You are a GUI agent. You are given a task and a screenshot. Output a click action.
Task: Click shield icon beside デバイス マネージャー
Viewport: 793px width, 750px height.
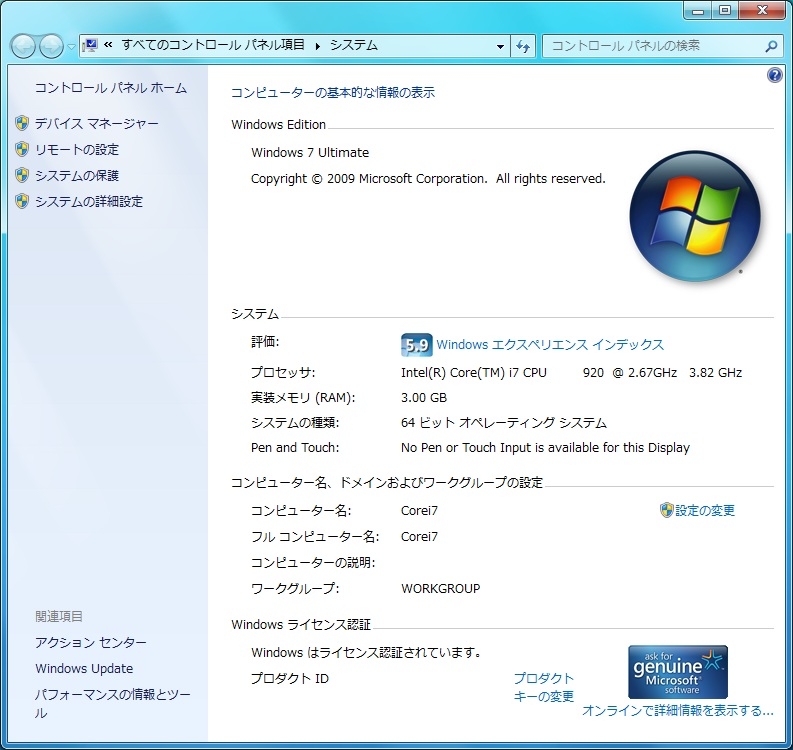(x=22, y=123)
